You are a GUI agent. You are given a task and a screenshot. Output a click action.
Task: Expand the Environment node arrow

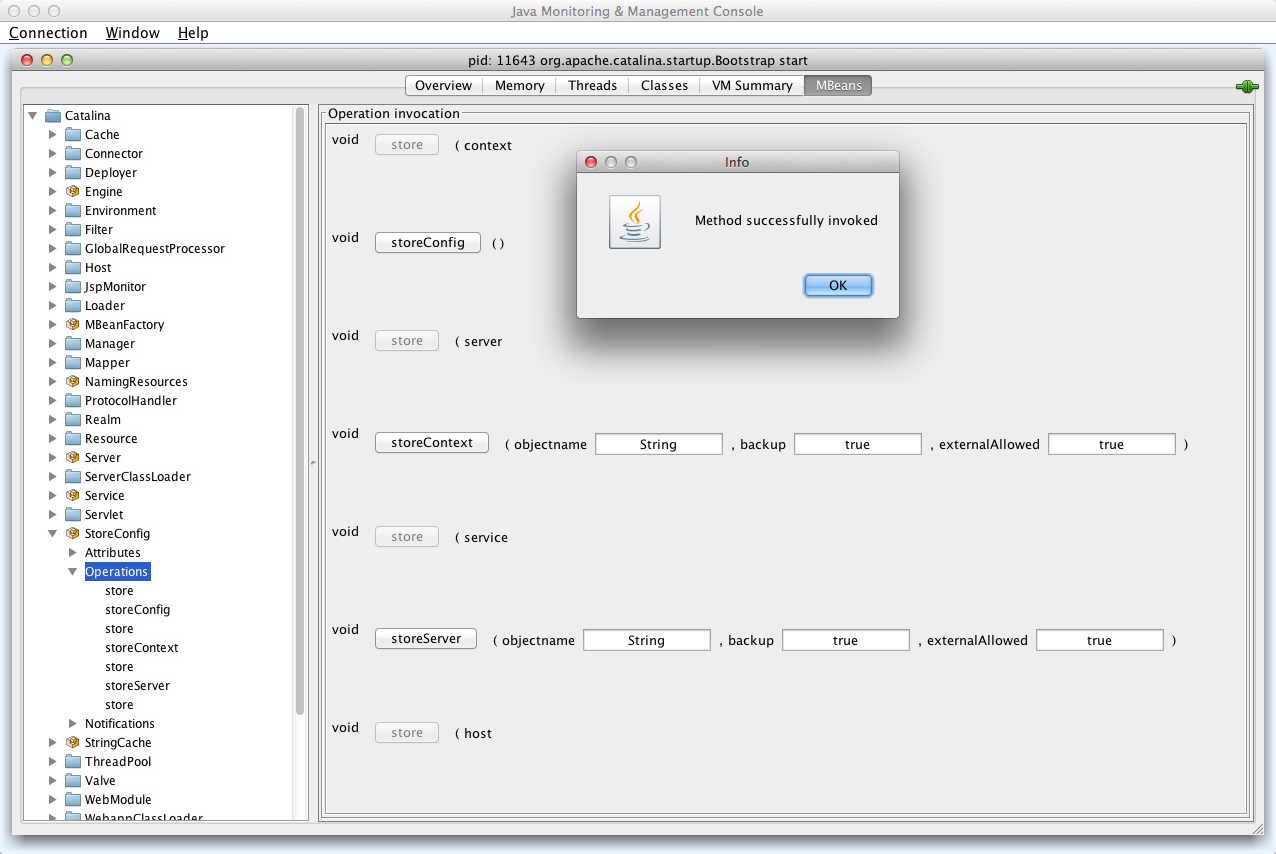[53, 211]
